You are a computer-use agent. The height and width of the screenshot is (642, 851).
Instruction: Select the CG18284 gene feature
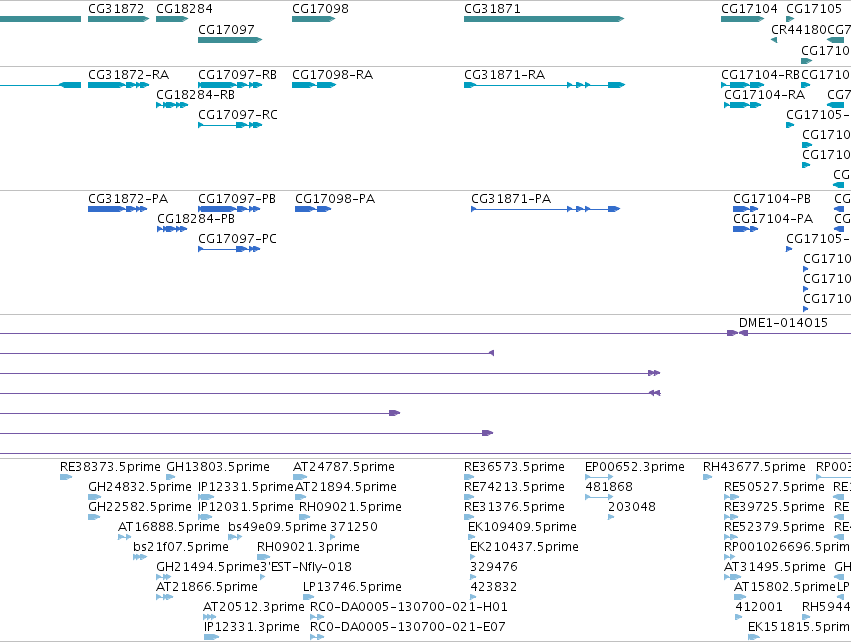tap(172, 19)
